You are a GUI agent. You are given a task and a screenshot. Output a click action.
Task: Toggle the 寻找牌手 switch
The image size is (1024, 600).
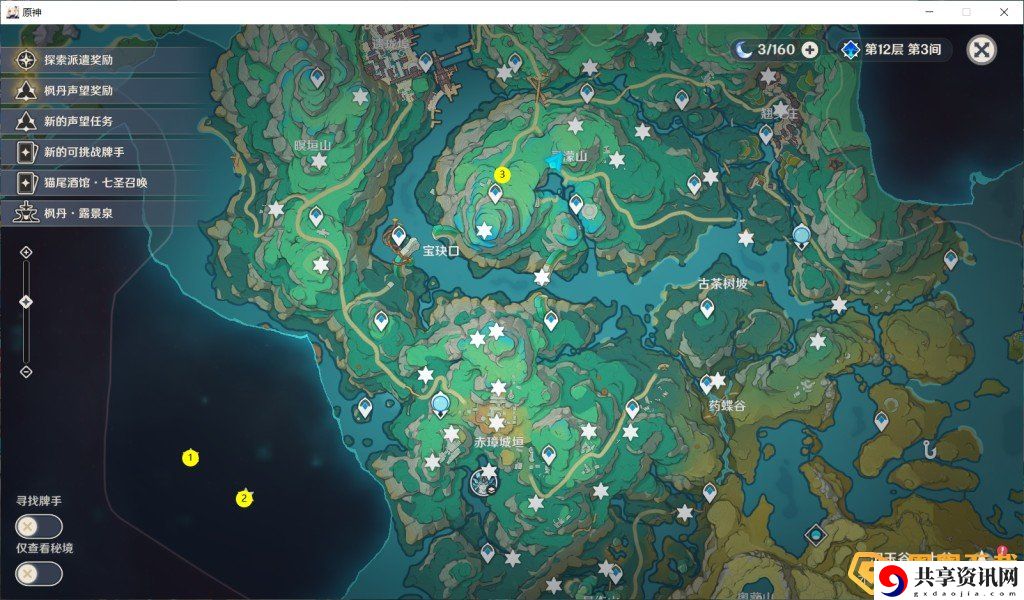coord(39,526)
